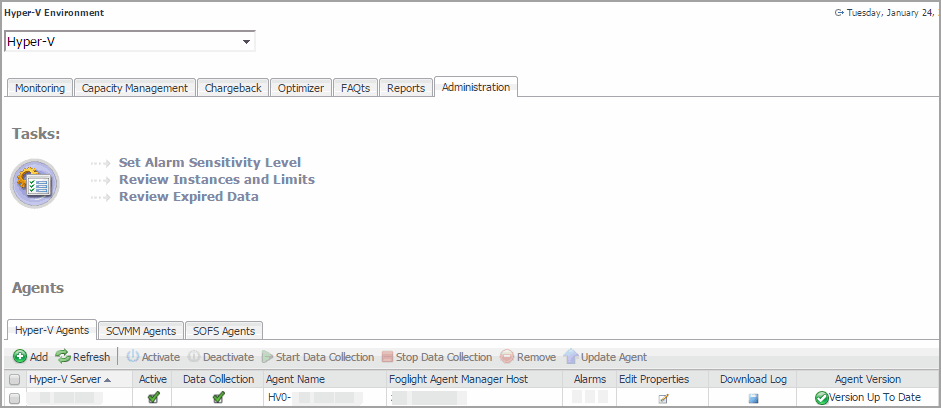
Task: Open the Hyper-V environment dropdown
Action: pos(130,41)
